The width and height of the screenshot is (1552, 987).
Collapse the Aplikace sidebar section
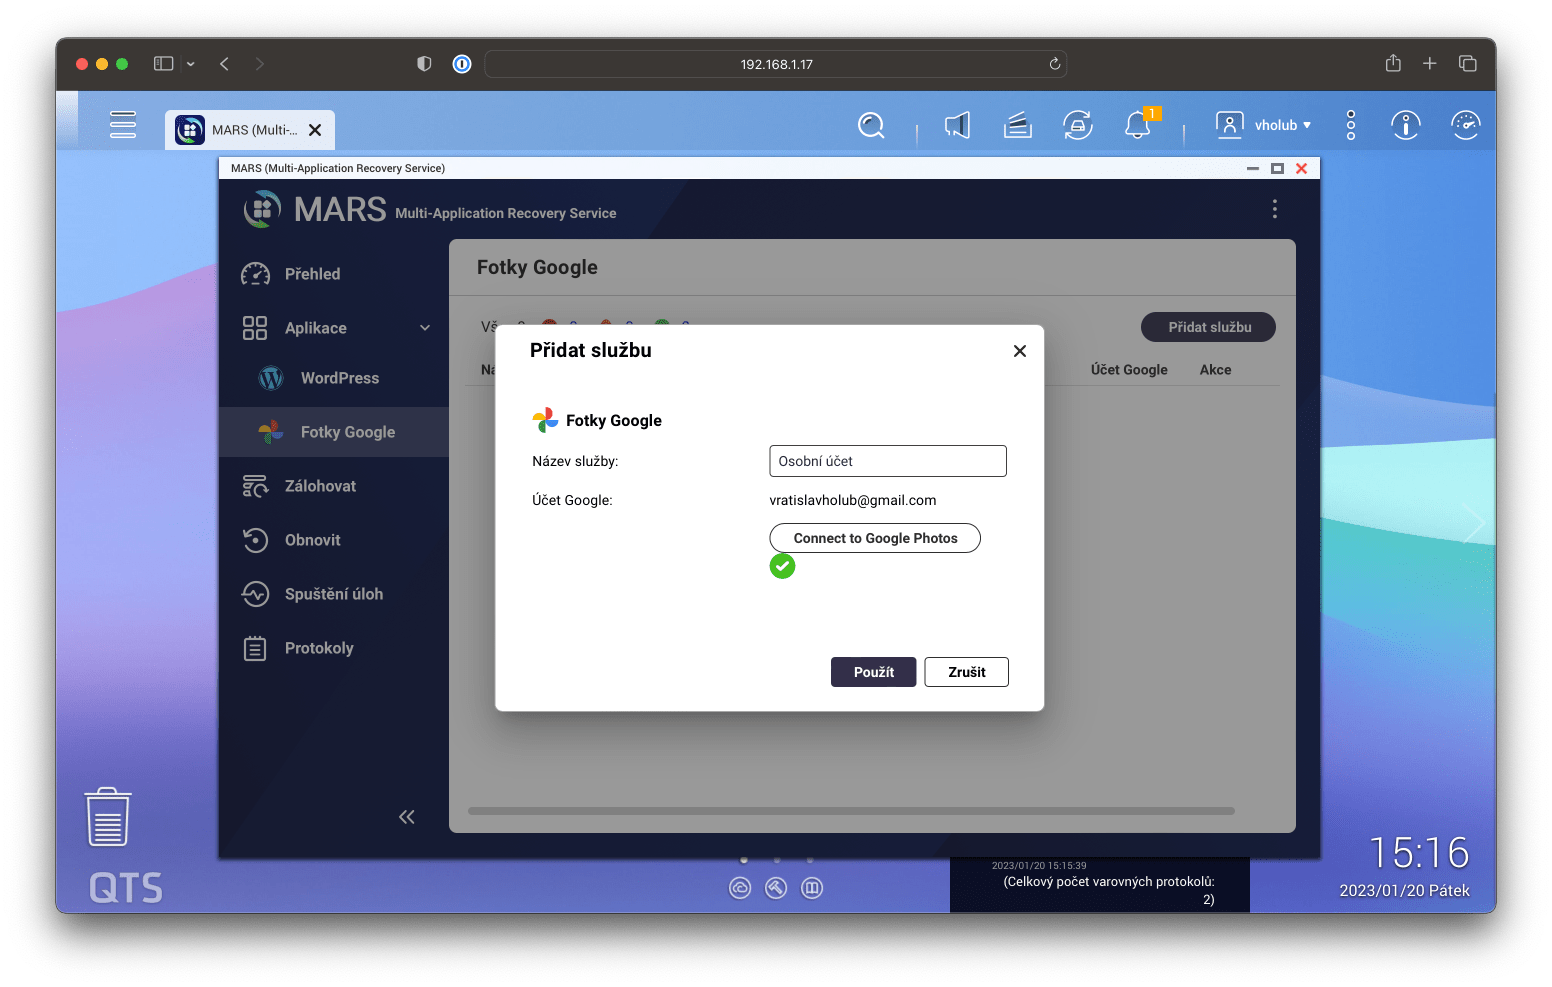(x=425, y=328)
